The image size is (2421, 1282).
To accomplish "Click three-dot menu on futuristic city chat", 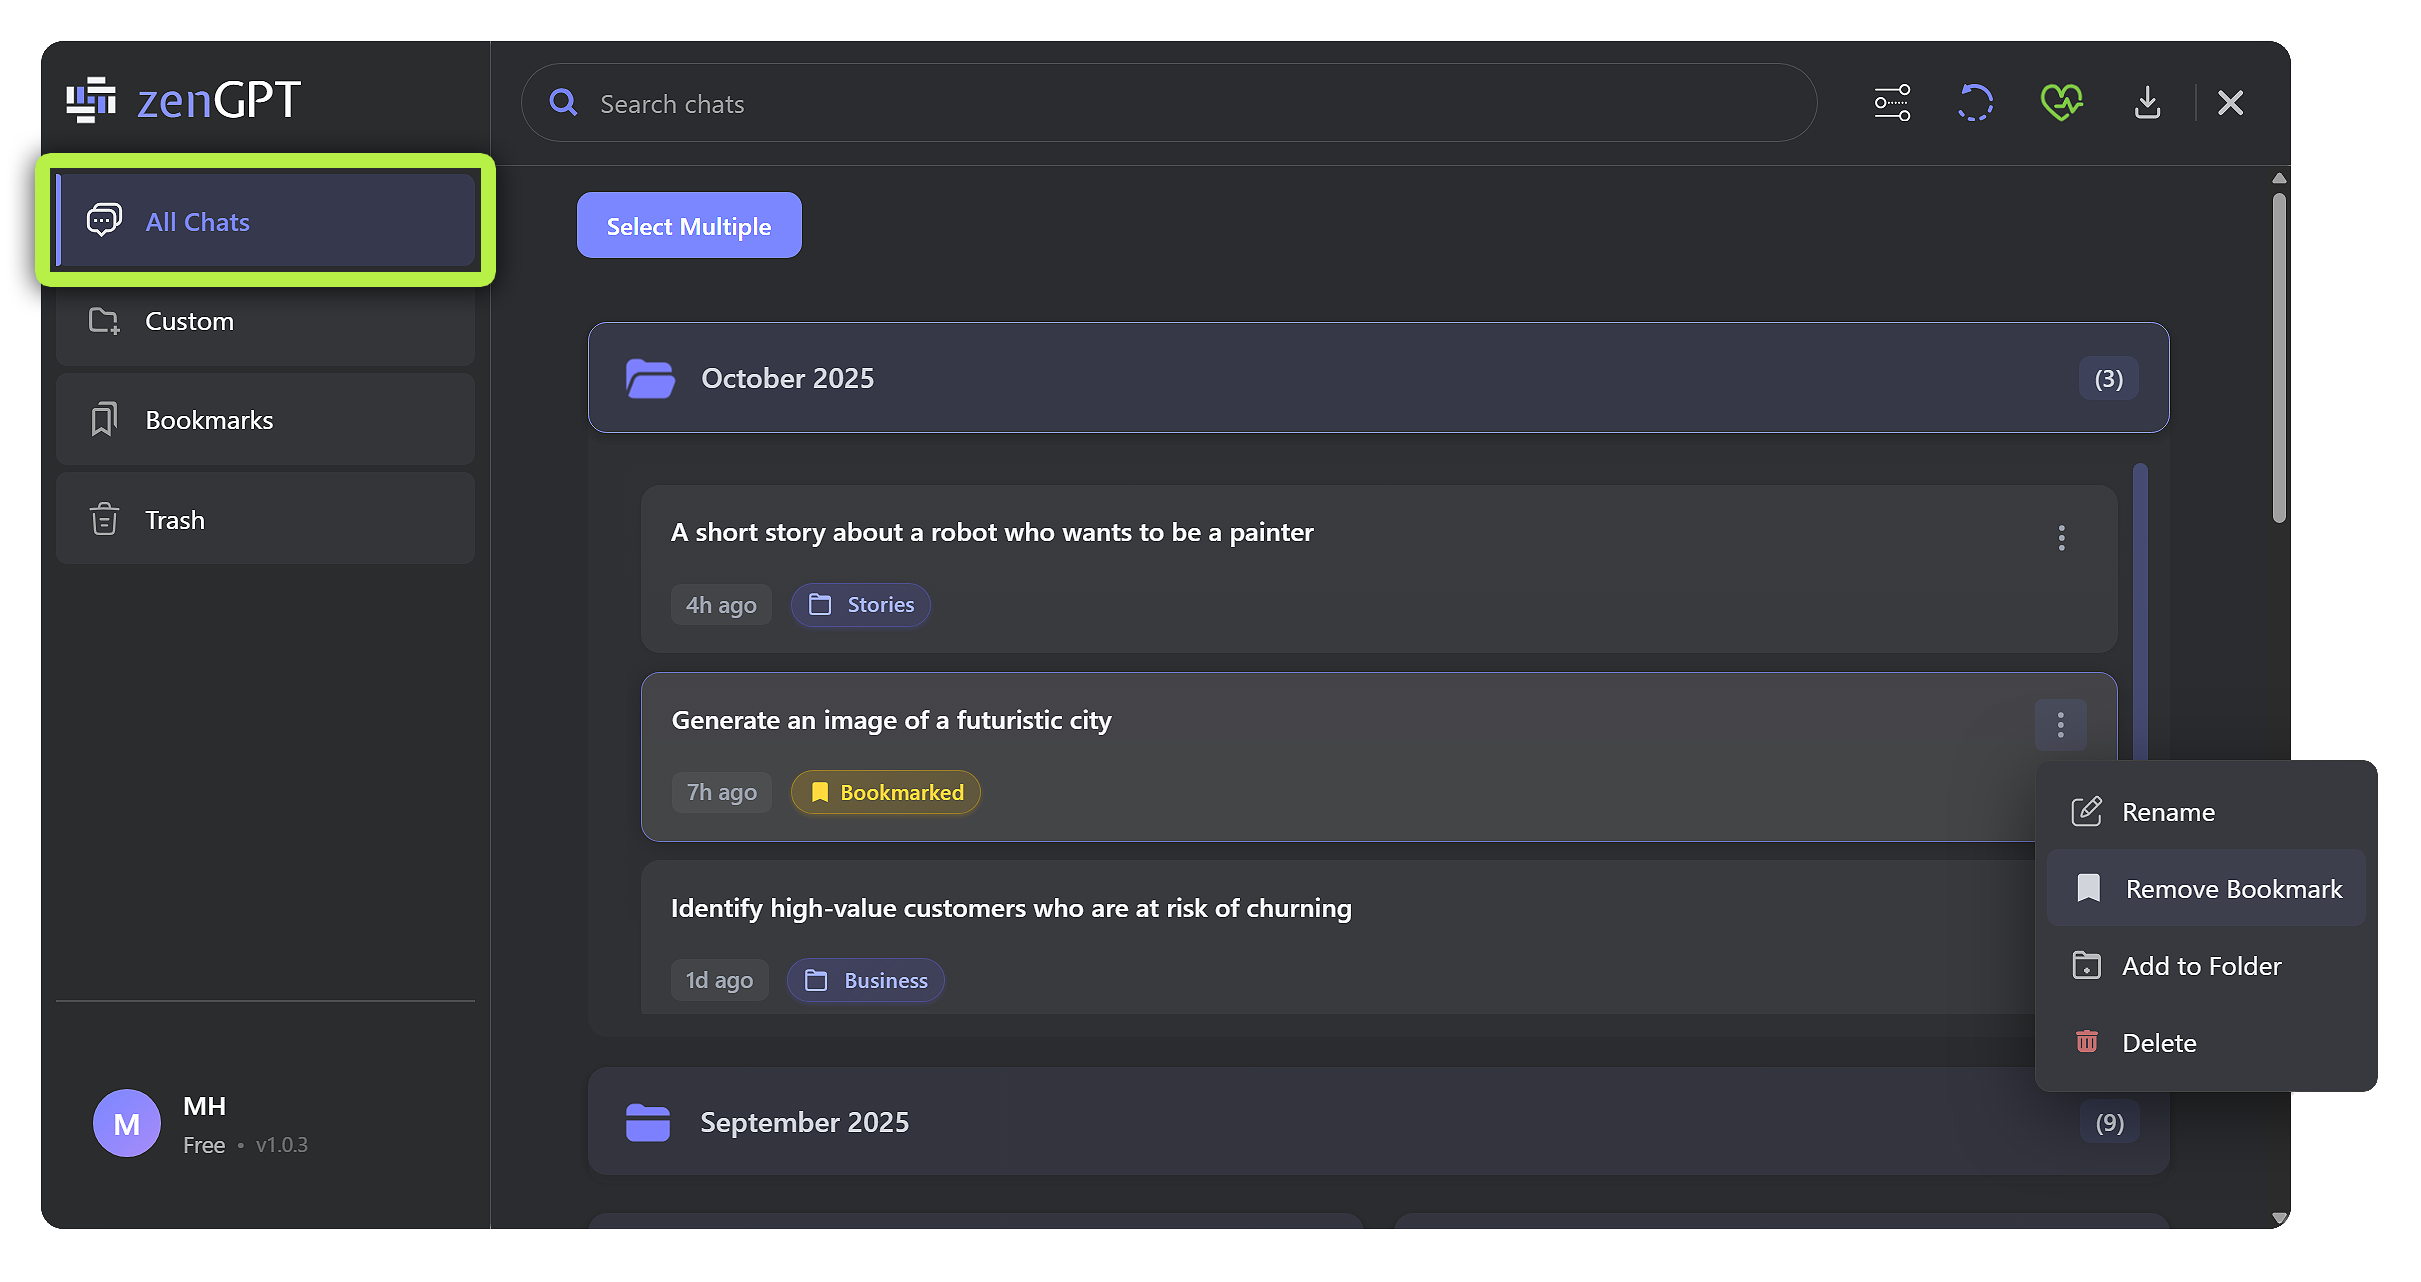I will tap(2060, 725).
